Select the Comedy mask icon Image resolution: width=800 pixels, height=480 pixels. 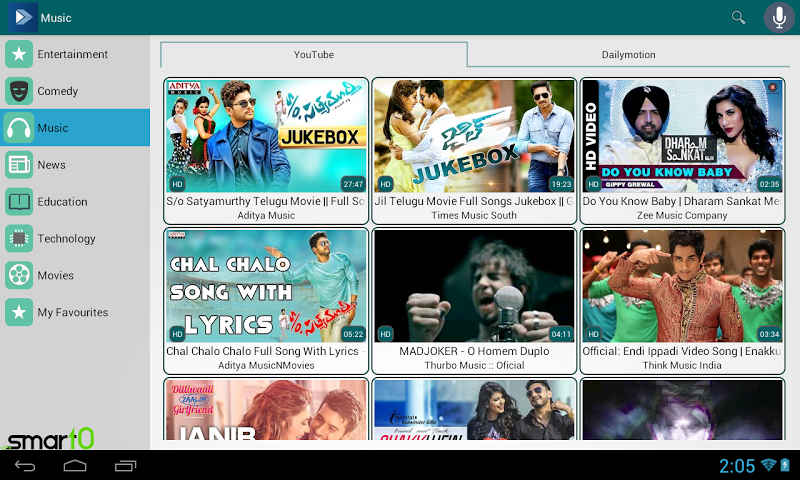[x=19, y=91]
